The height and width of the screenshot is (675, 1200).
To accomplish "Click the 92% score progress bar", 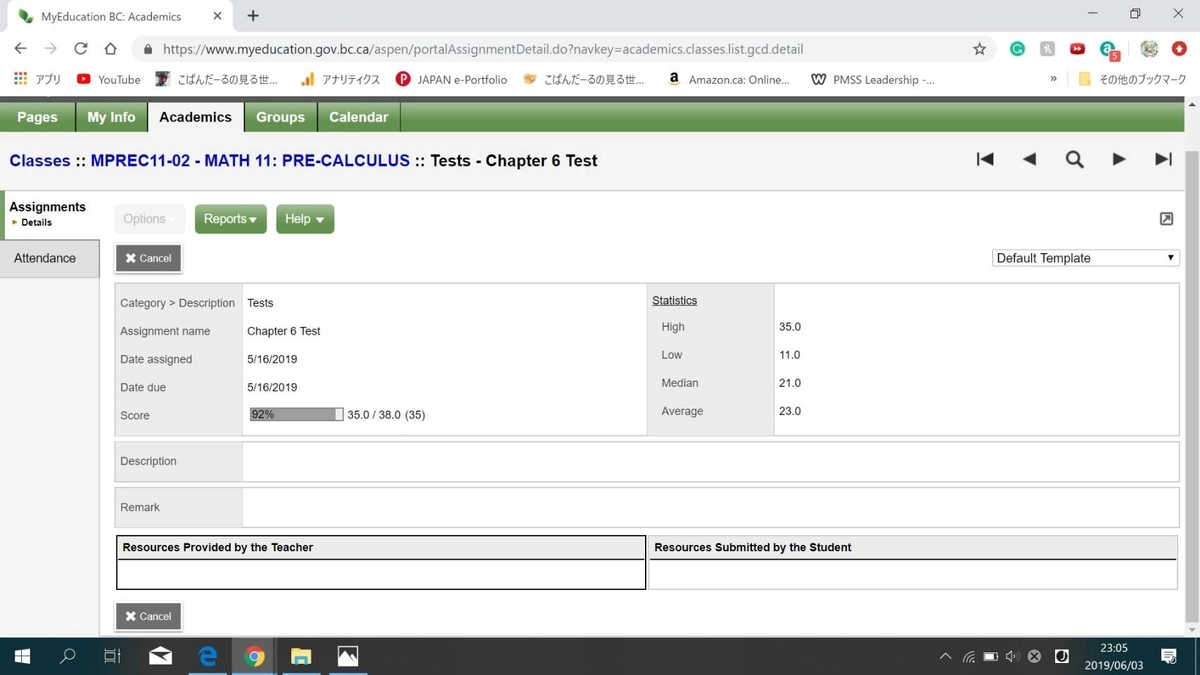I will point(296,414).
